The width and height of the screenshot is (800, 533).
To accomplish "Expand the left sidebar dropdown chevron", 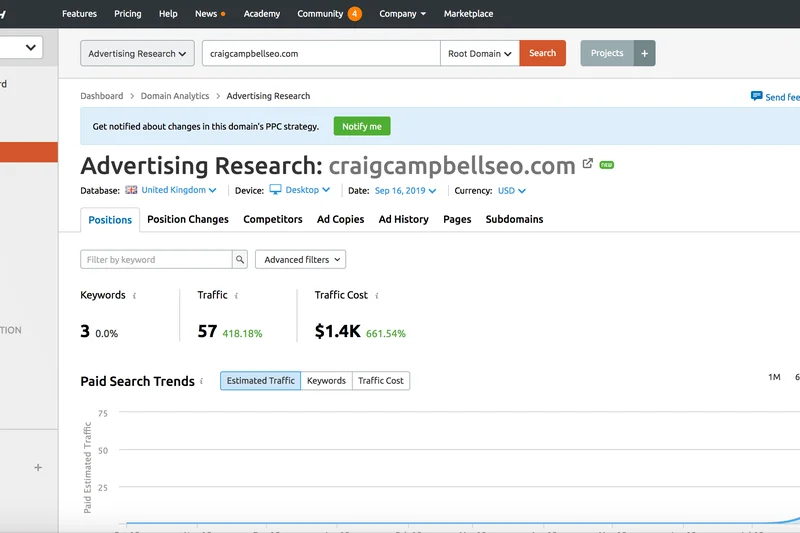I will point(31,47).
